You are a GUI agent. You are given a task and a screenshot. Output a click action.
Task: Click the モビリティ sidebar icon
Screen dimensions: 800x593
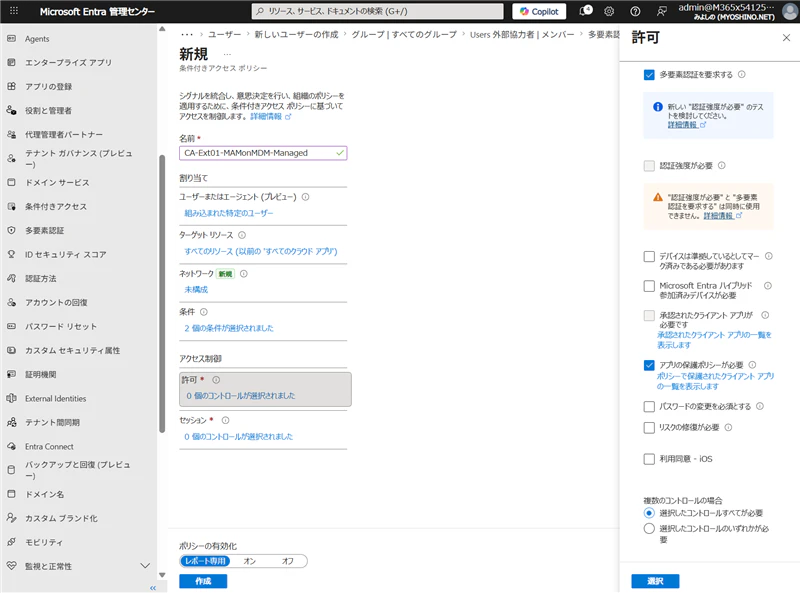tap(11, 542)
